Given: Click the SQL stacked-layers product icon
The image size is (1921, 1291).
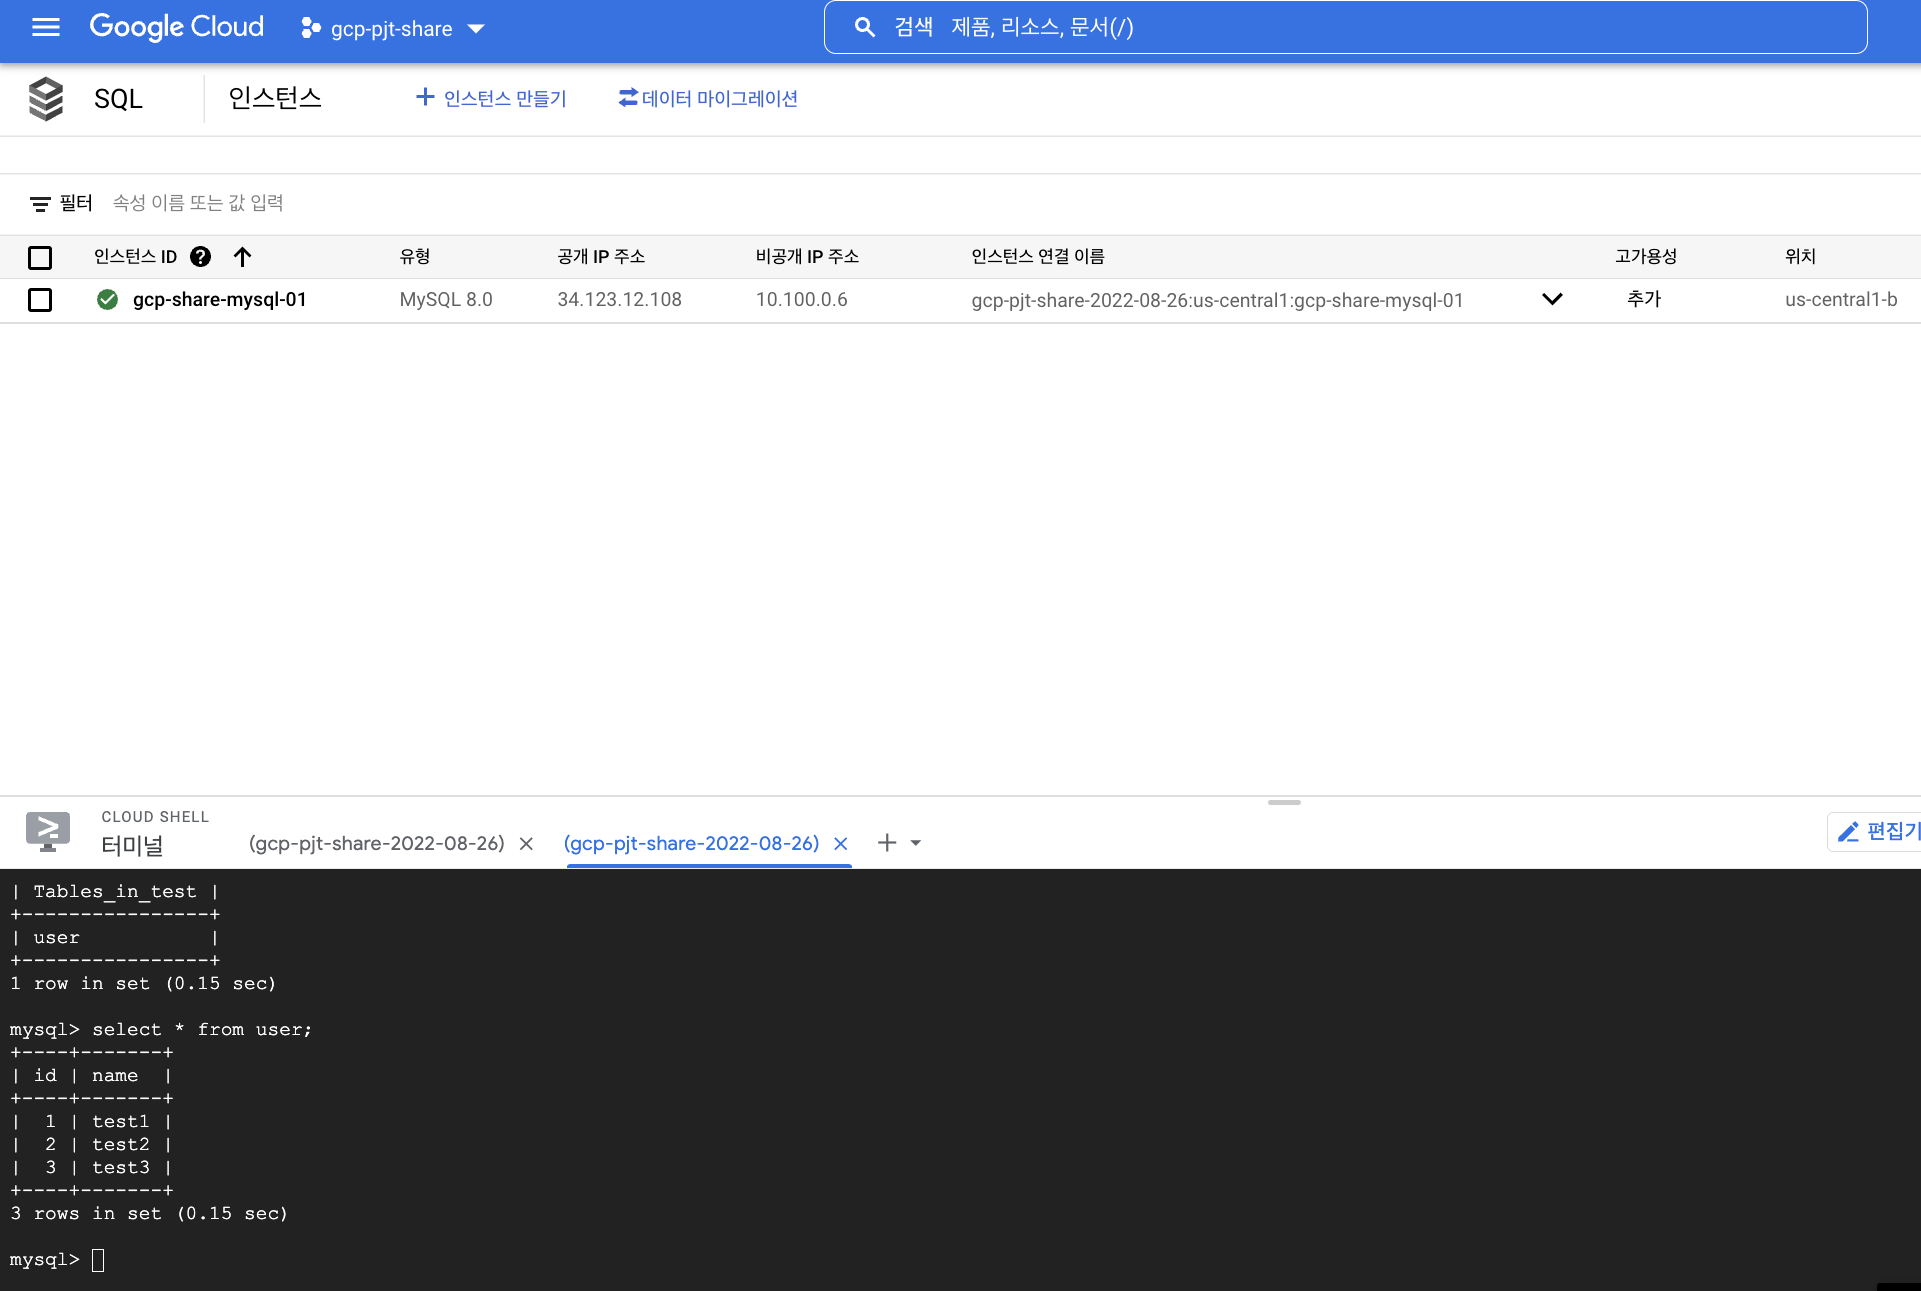Looking at the screenshot, I should point(46,99).
